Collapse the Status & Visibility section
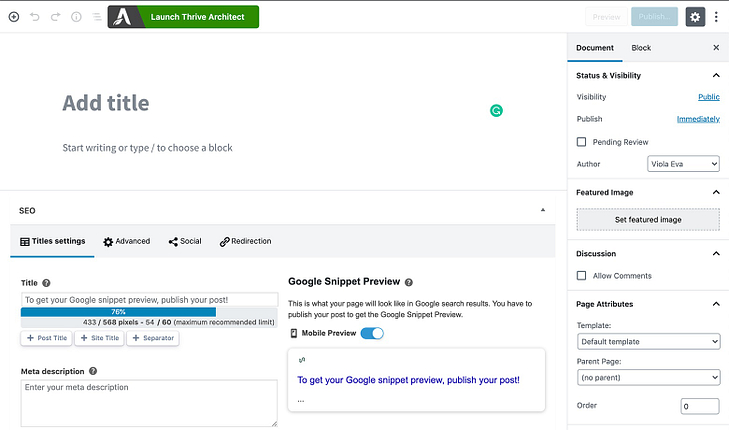The image size is (729, 430). [716, 75]
